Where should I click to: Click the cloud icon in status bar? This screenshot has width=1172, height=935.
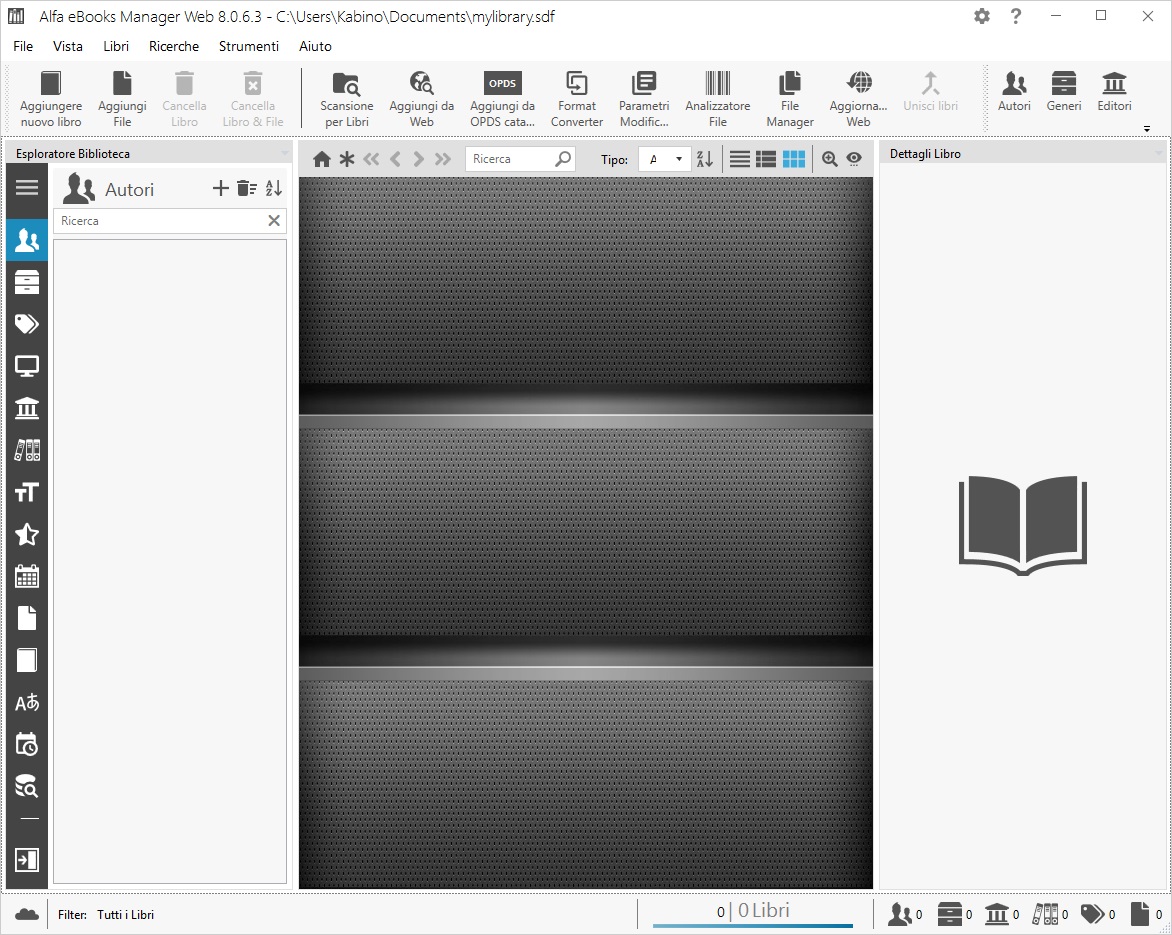tap(27, 914)
